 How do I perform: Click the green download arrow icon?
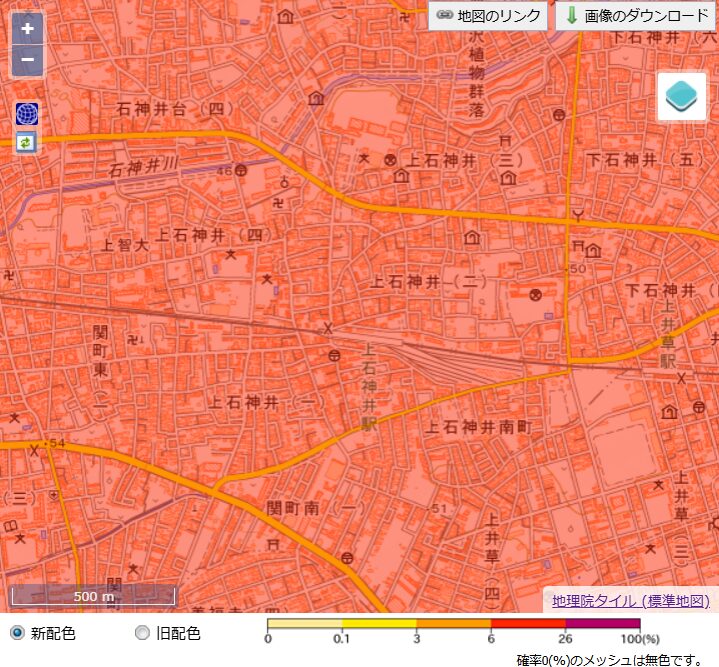coord(572,16)
